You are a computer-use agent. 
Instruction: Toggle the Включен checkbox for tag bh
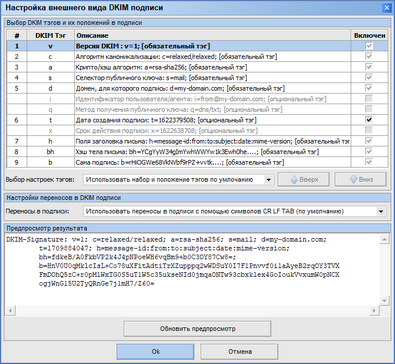(369, 152)
